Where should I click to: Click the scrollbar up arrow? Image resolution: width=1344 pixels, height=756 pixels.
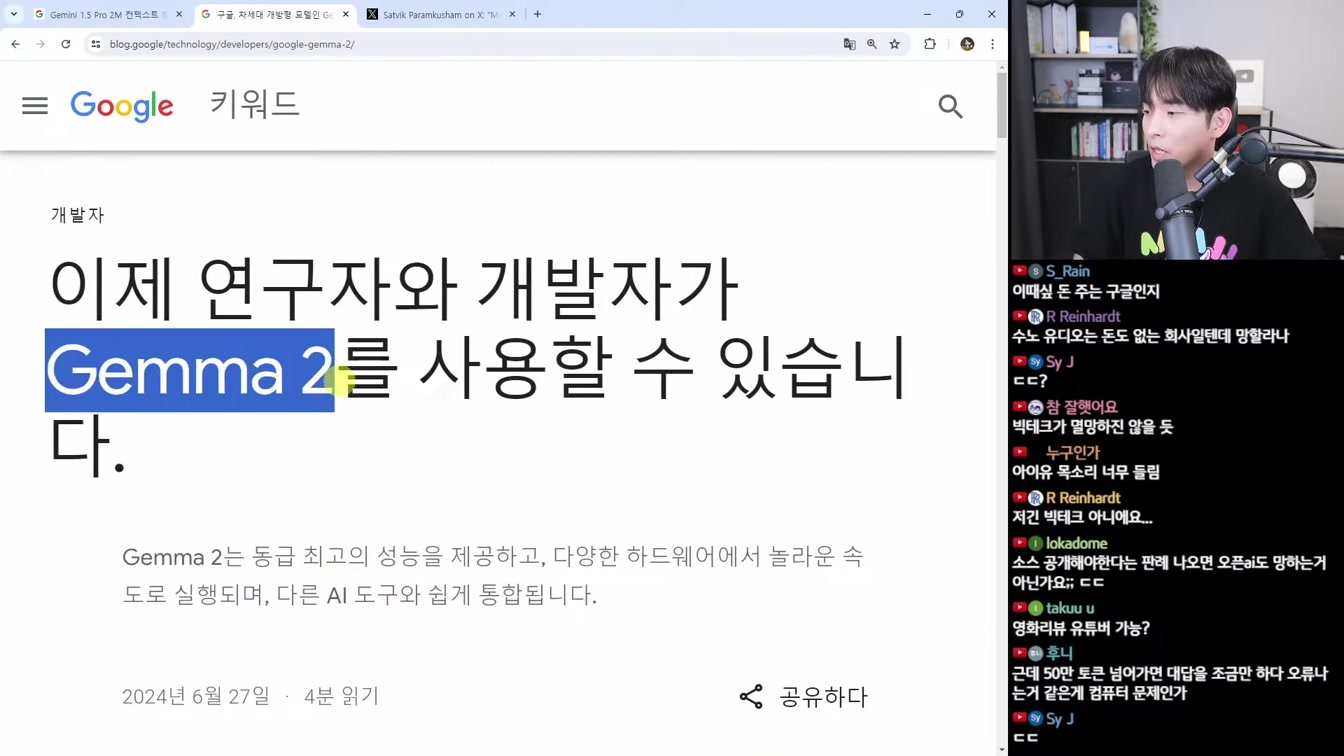coord(1002,67)
